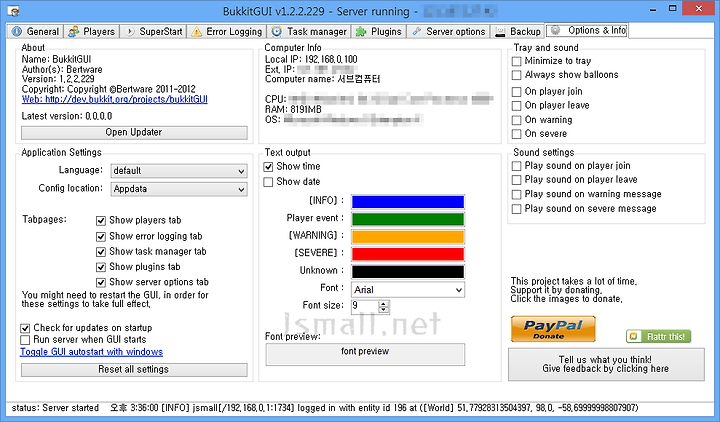Screen dimensions: 720x422
Task: Change the black Unknown color swatch
Action: tap(408, 271)
